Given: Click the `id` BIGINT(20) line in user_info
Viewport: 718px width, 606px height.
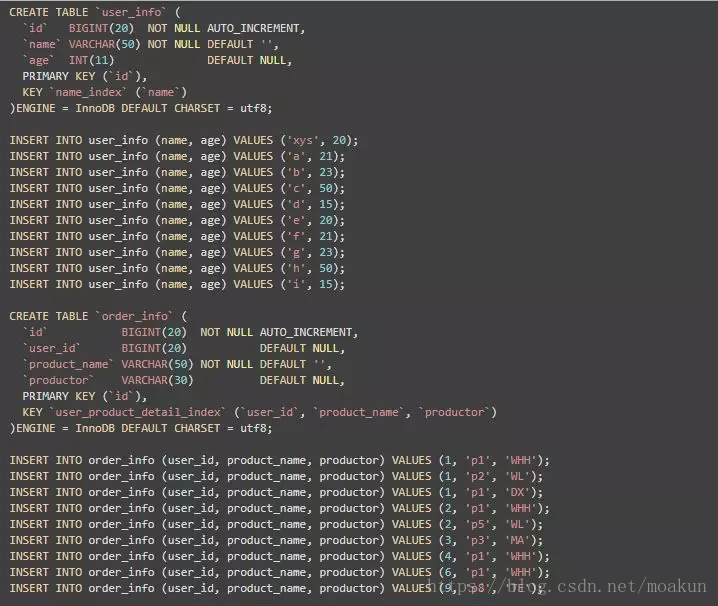Looking at the screenshot, I should pyautogui.click(x=163, y=28).
